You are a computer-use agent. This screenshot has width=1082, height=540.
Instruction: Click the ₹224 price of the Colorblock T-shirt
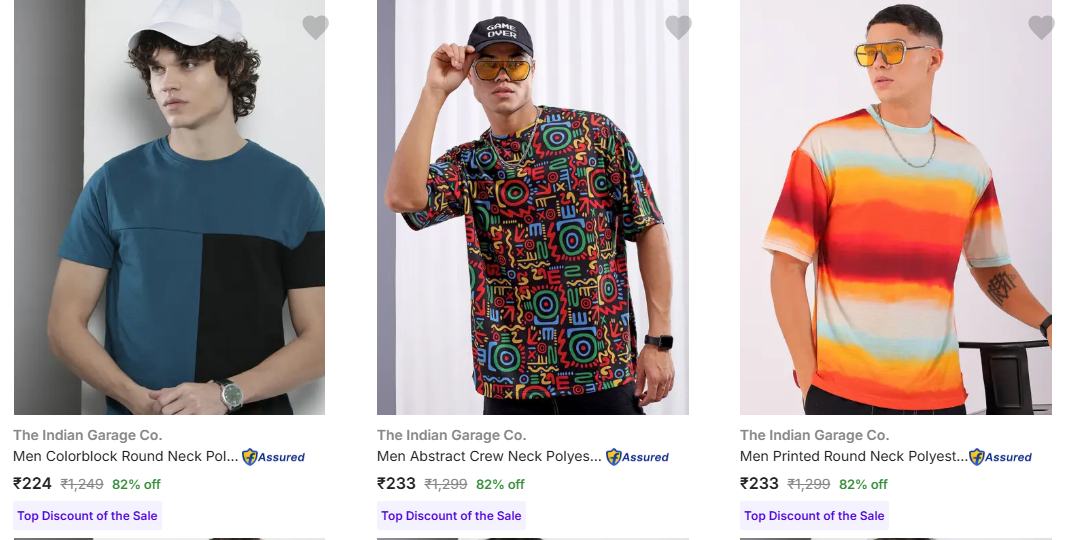32,484
